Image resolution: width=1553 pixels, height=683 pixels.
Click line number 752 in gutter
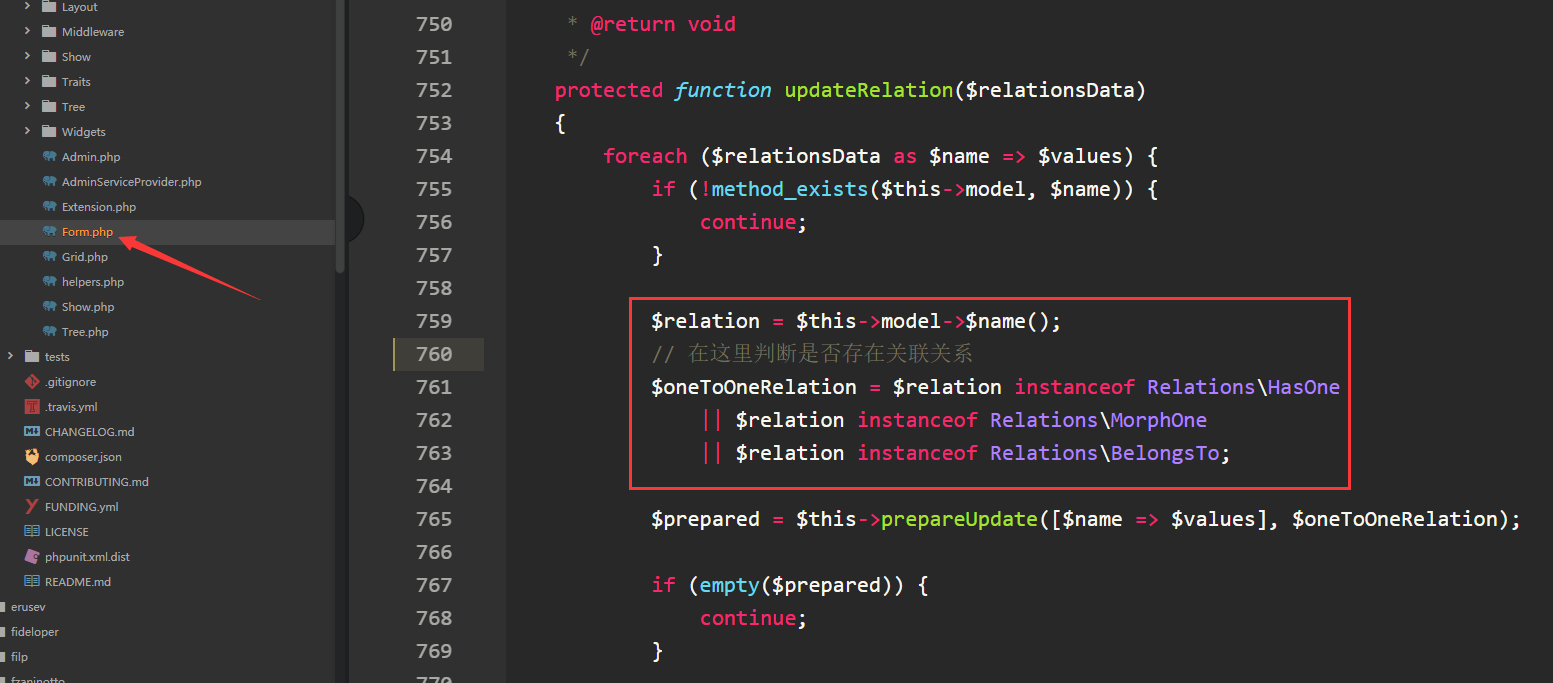(434, 90)
